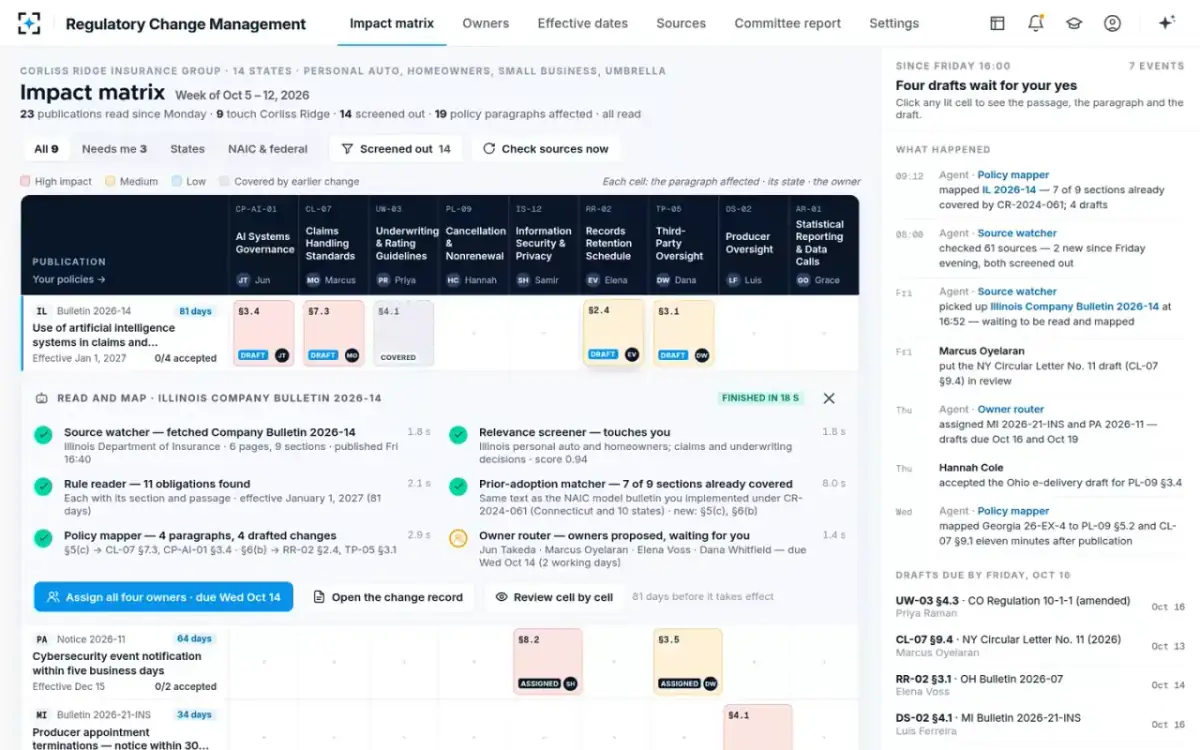Click the JT avatar for owner Jun
This screenshot has height=750, width=1200.
tap(243, 280)
